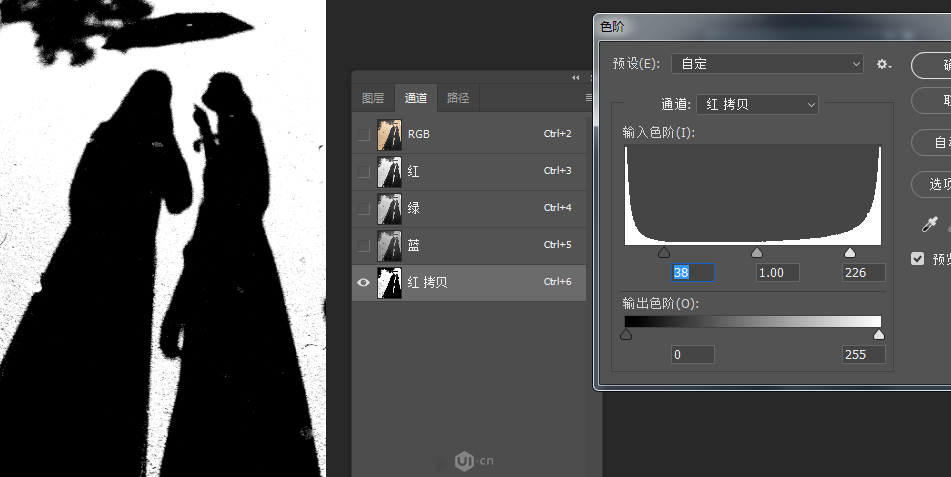Click the RGB channel thumbnail
The image size is (951, 477).
[x=388, y=134]
